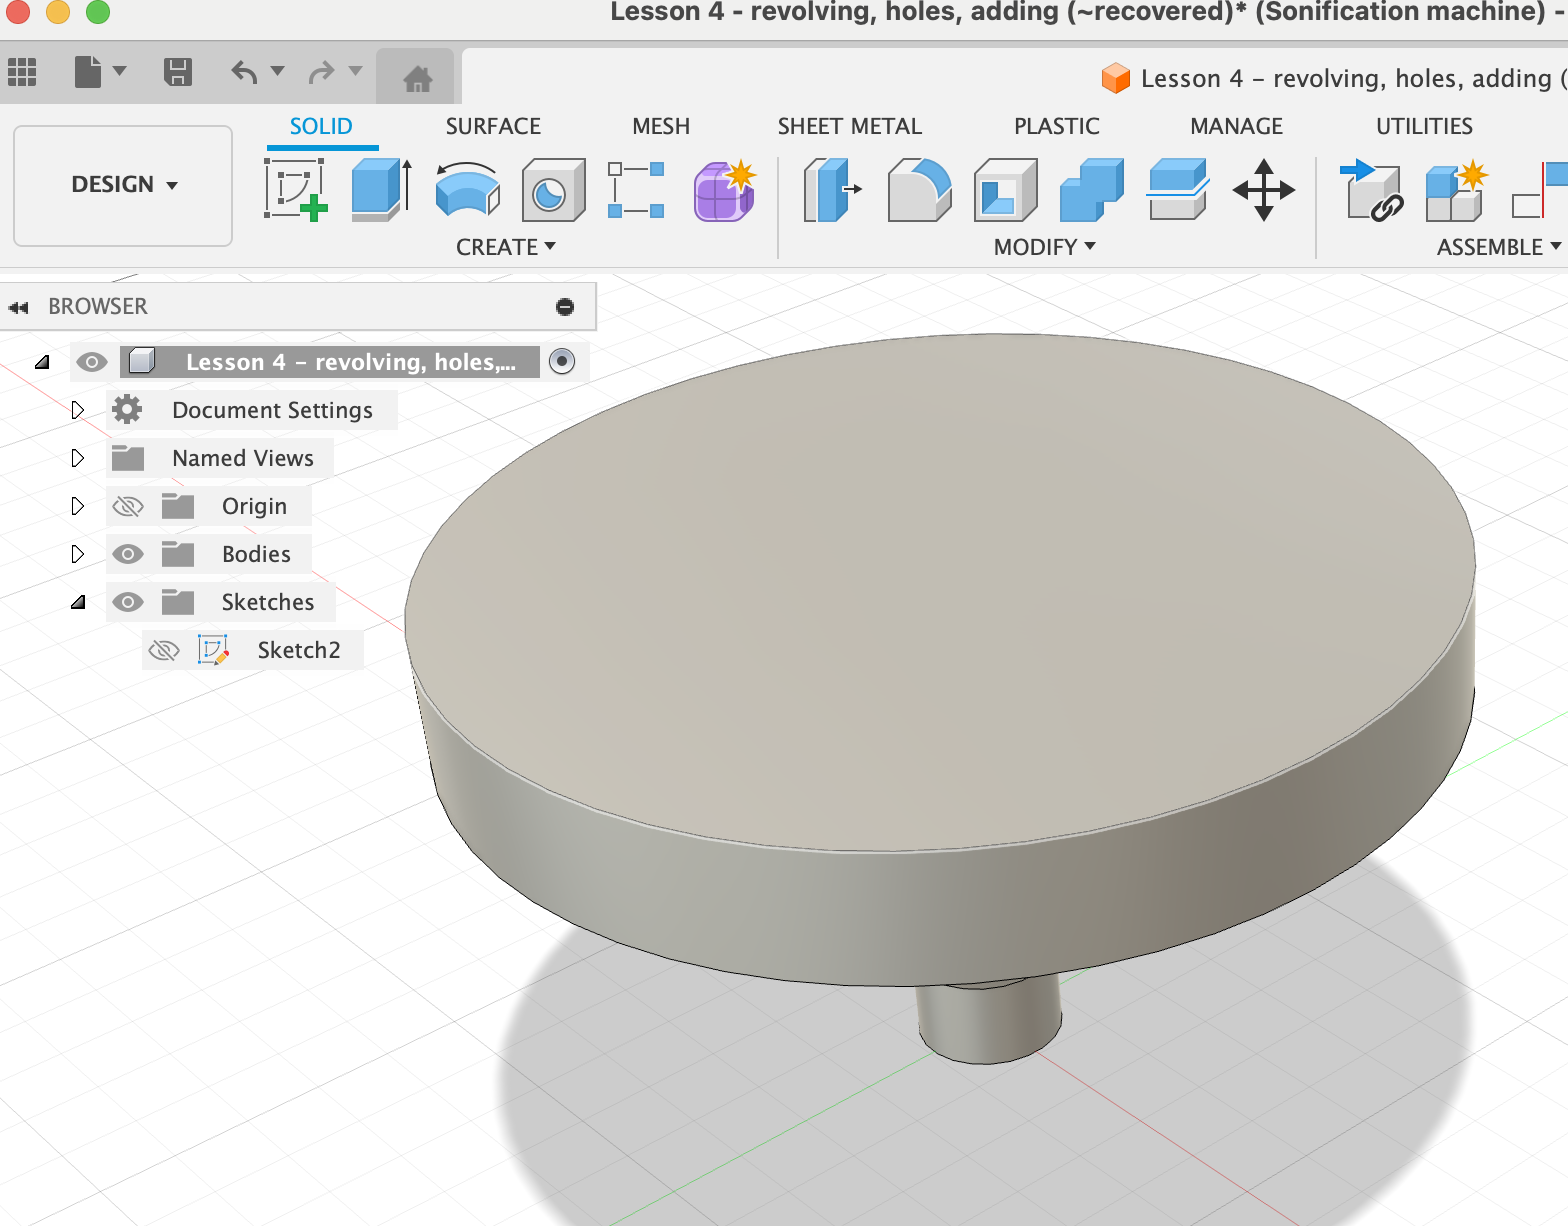Expand the Document Settings node
The image size is (1568, 1226).
pos(78,410)
